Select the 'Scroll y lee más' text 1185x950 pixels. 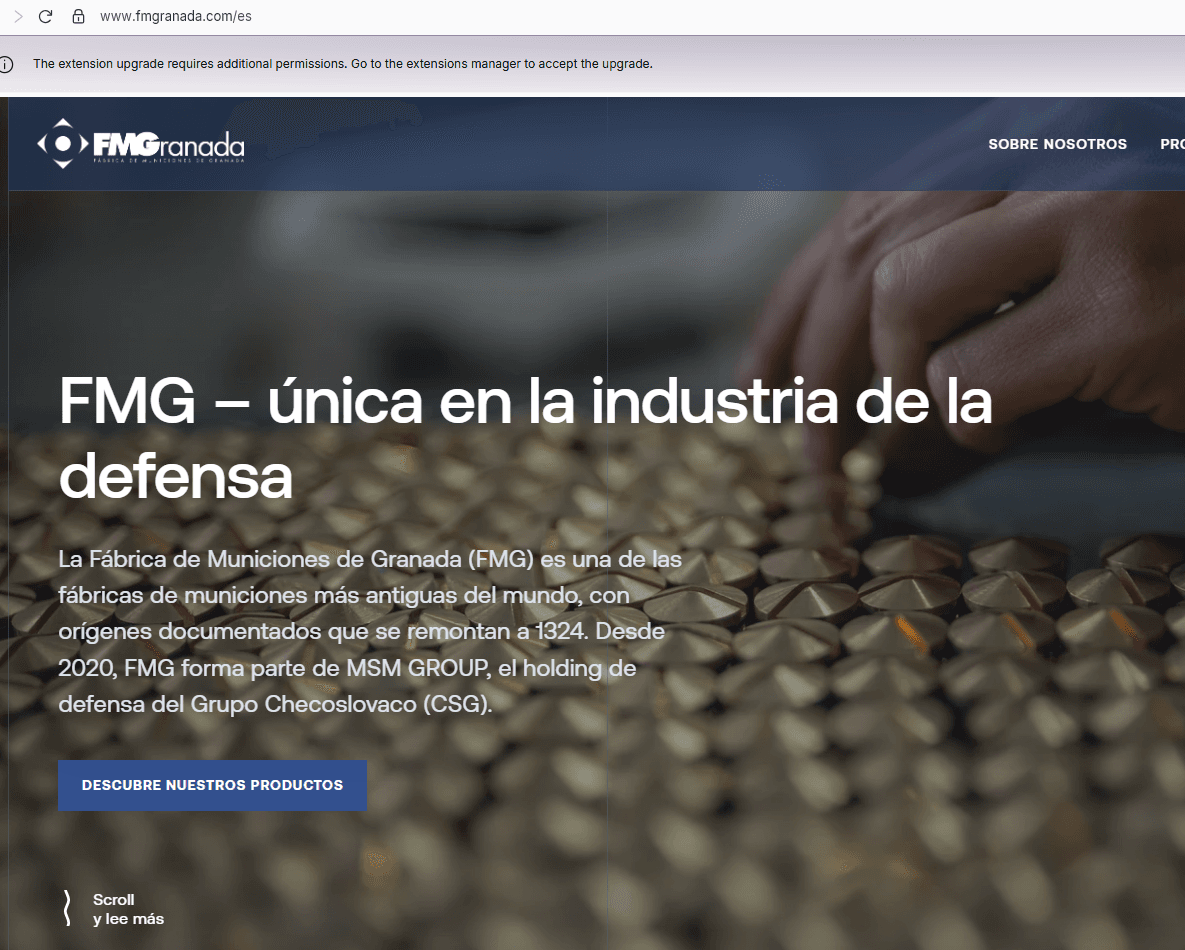128,909
